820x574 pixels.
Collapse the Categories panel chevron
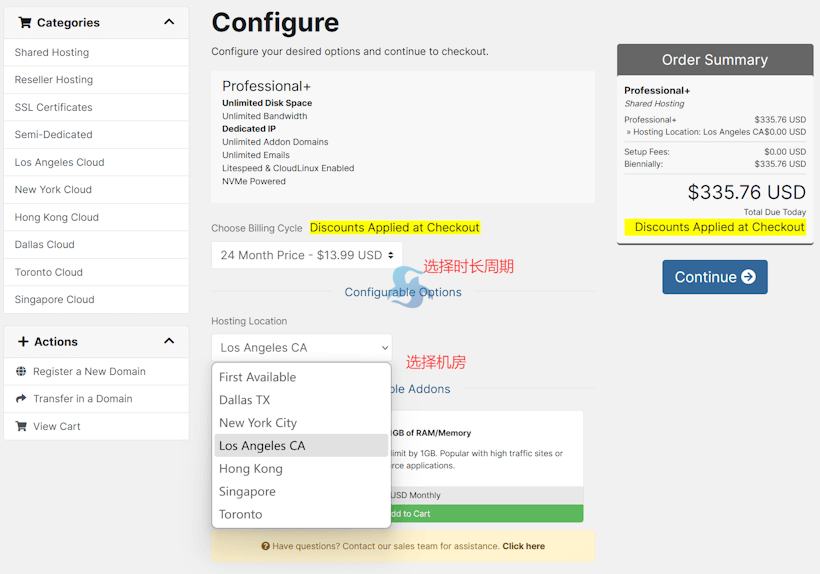click(x=169, y=22)
